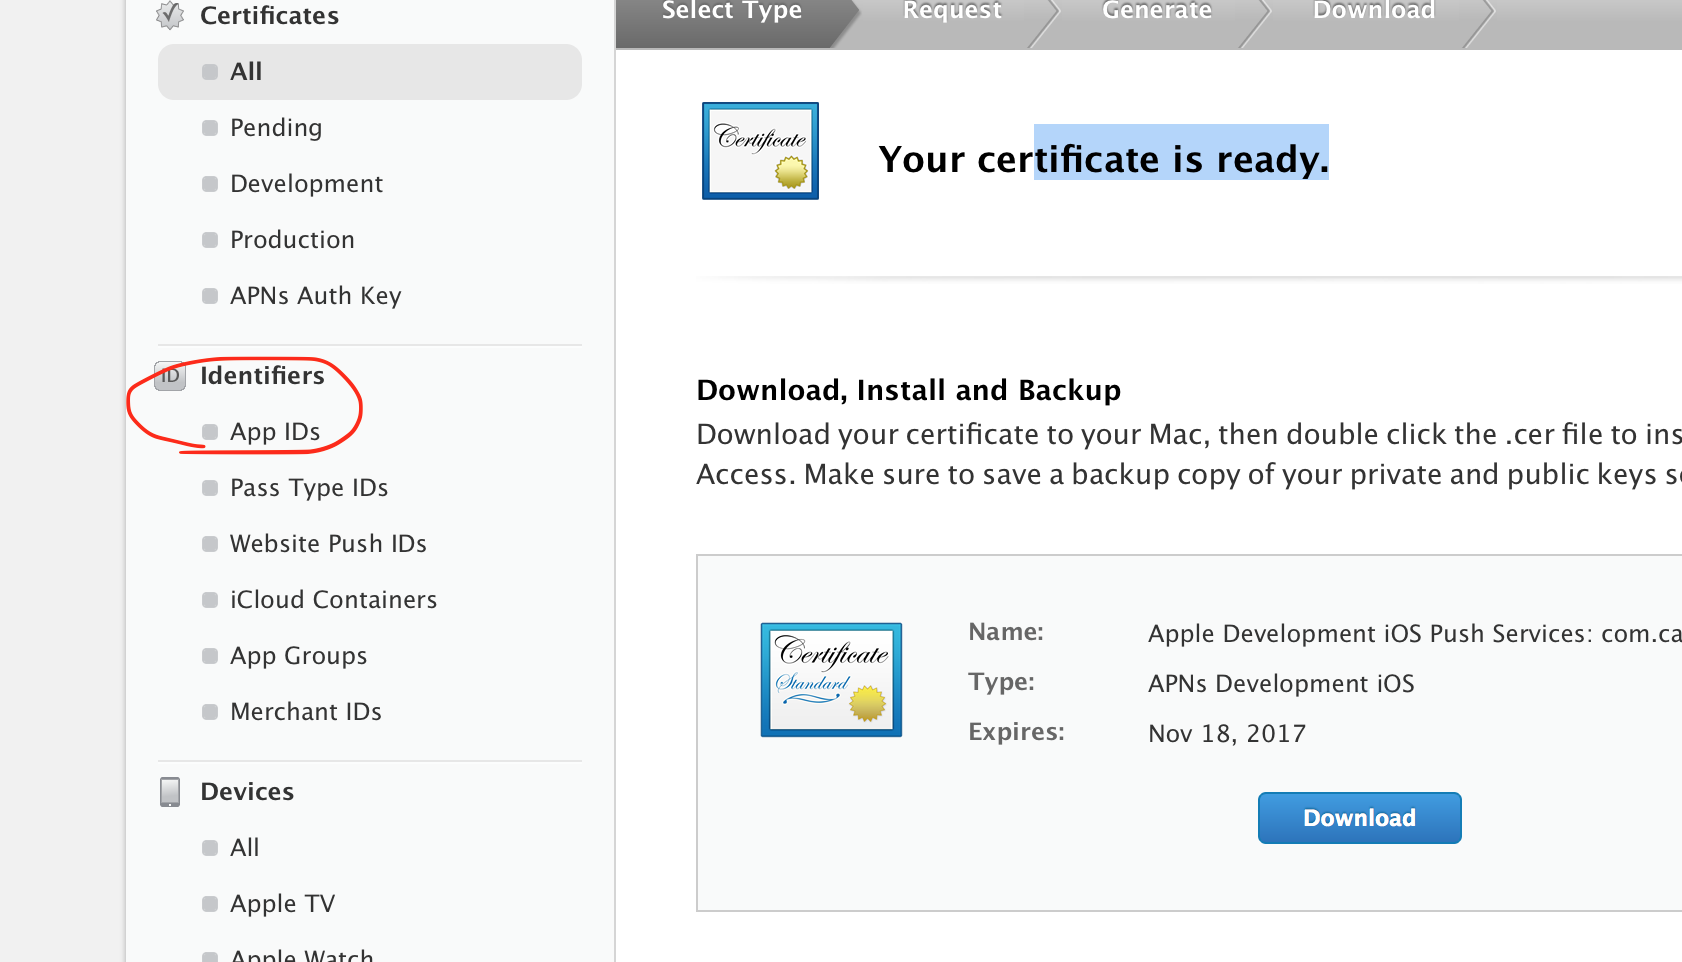Show All devices

tap(244, 848)
